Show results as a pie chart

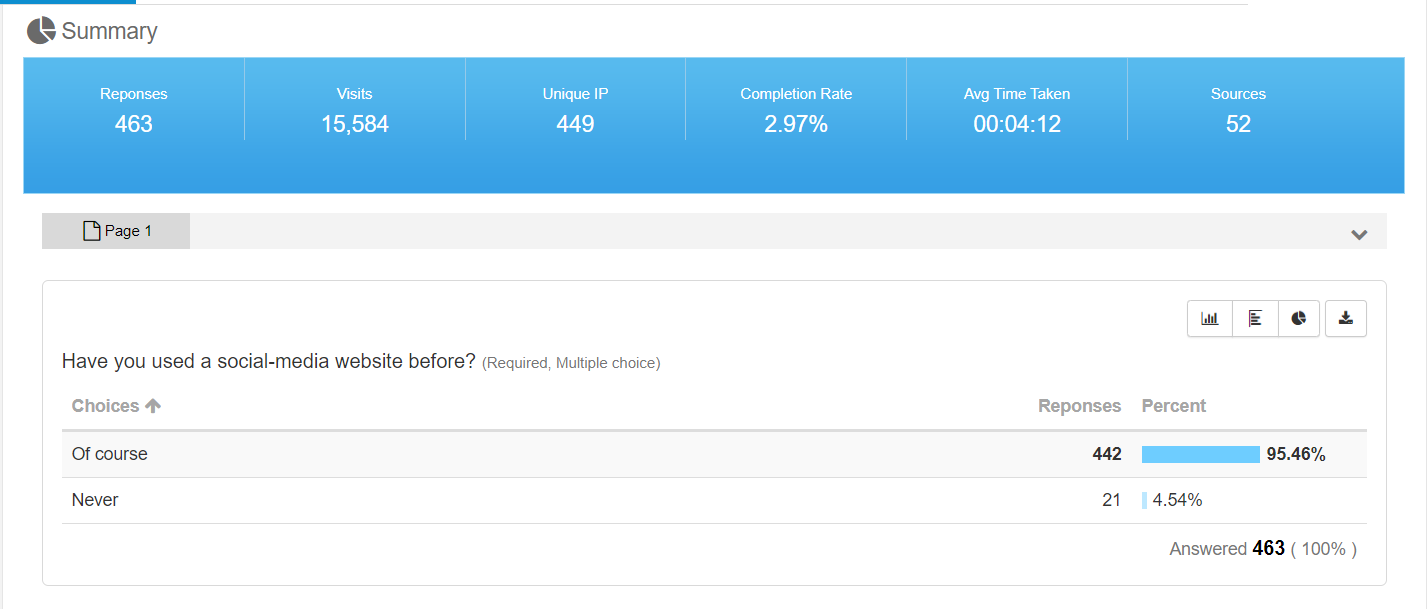pyautogui.click(x=1299, y=319)
